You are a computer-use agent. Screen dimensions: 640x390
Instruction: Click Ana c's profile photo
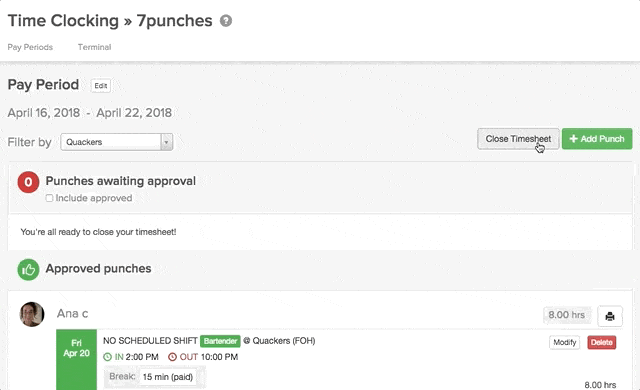[32, 314]
